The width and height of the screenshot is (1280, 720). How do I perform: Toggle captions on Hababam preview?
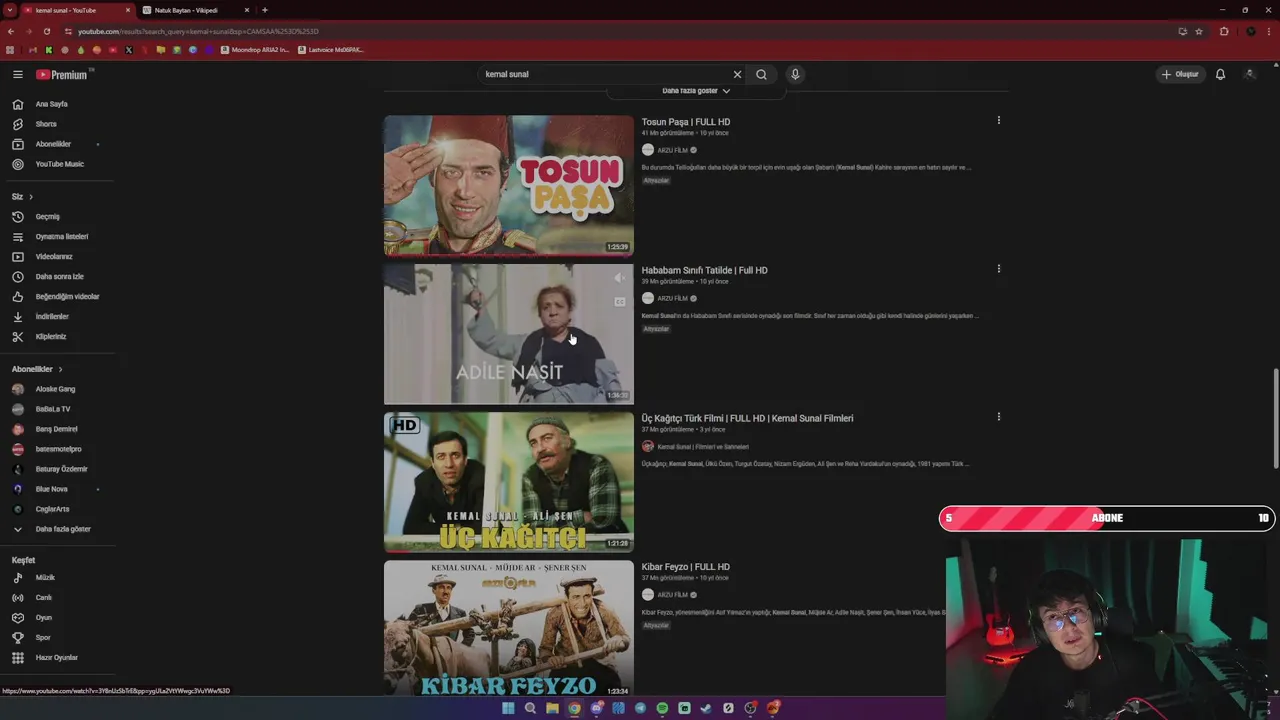click(619, 301)
